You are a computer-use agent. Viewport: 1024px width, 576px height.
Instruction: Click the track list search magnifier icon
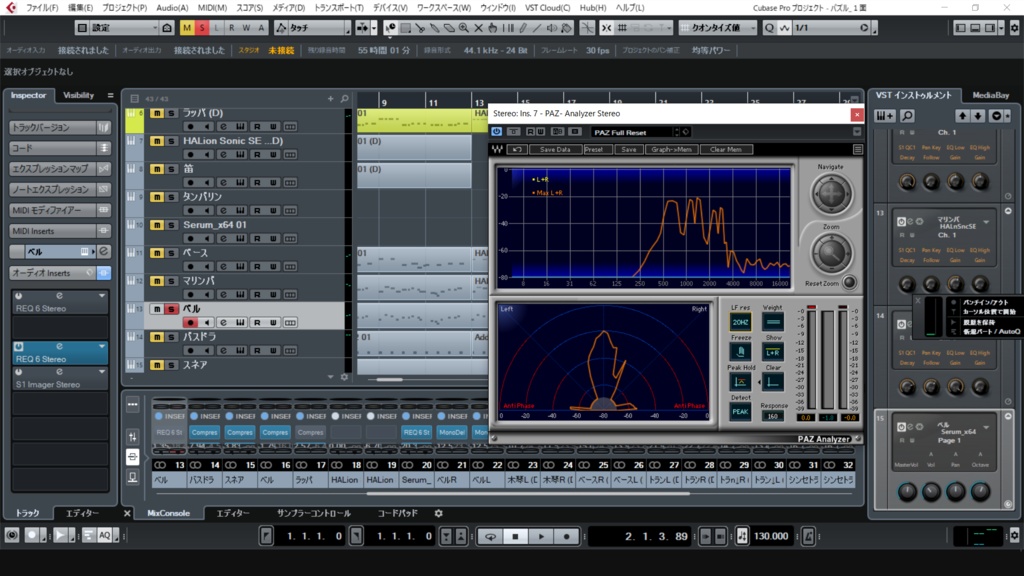tap(344, 99)
